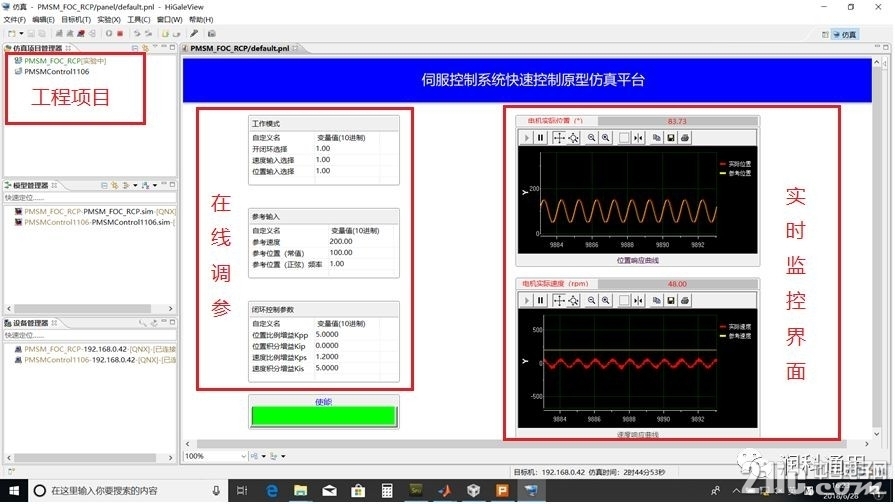Viewport: 895px width, 504px height.
Task: Click horizontal compress icon on speed chart
Action: 638,300
